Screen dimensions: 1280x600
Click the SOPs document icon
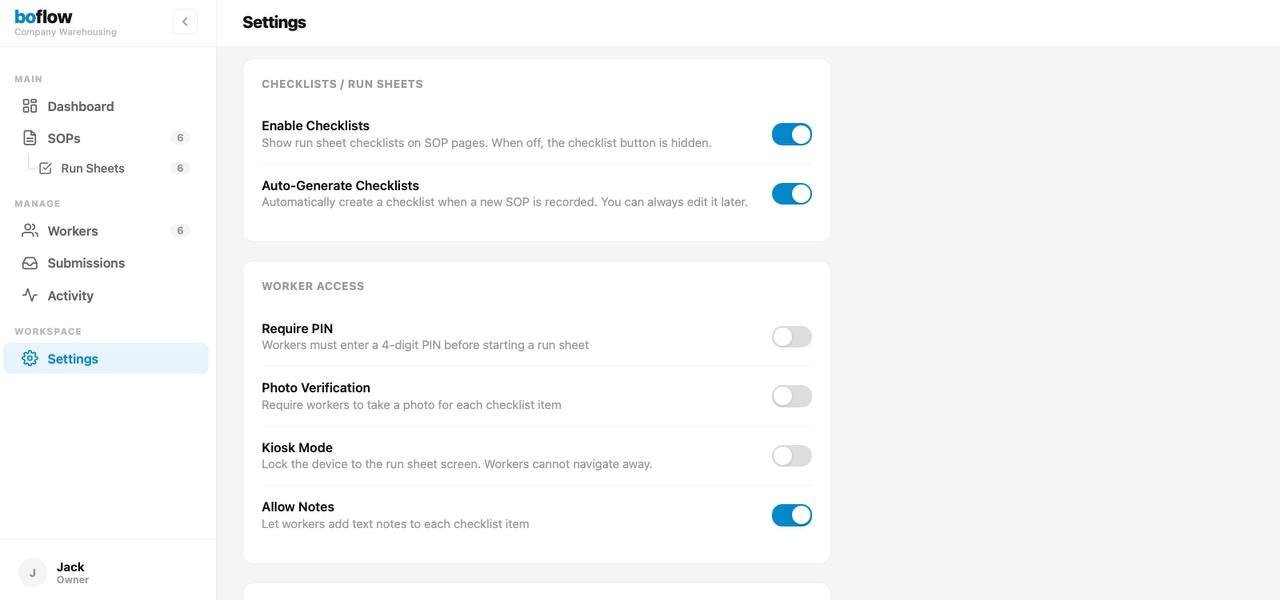29,138
